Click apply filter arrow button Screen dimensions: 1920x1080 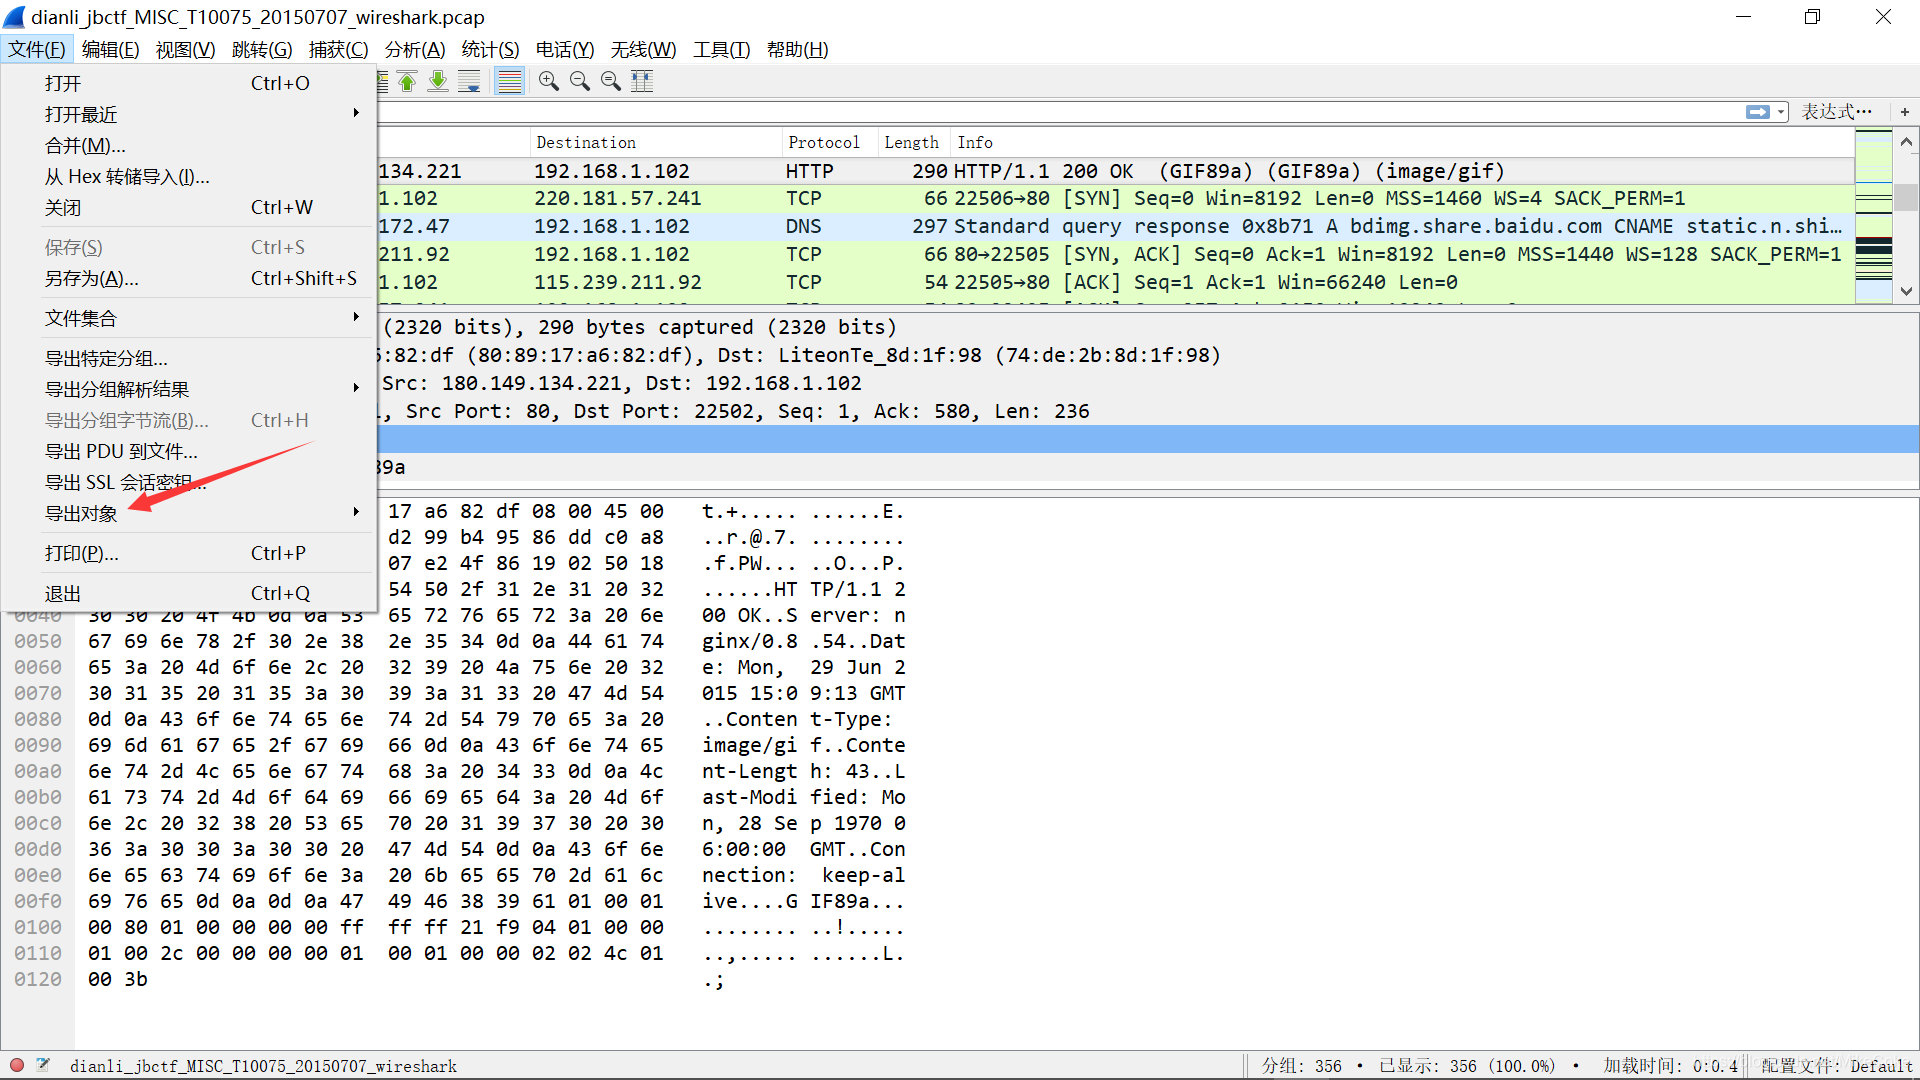[1757, 112]
